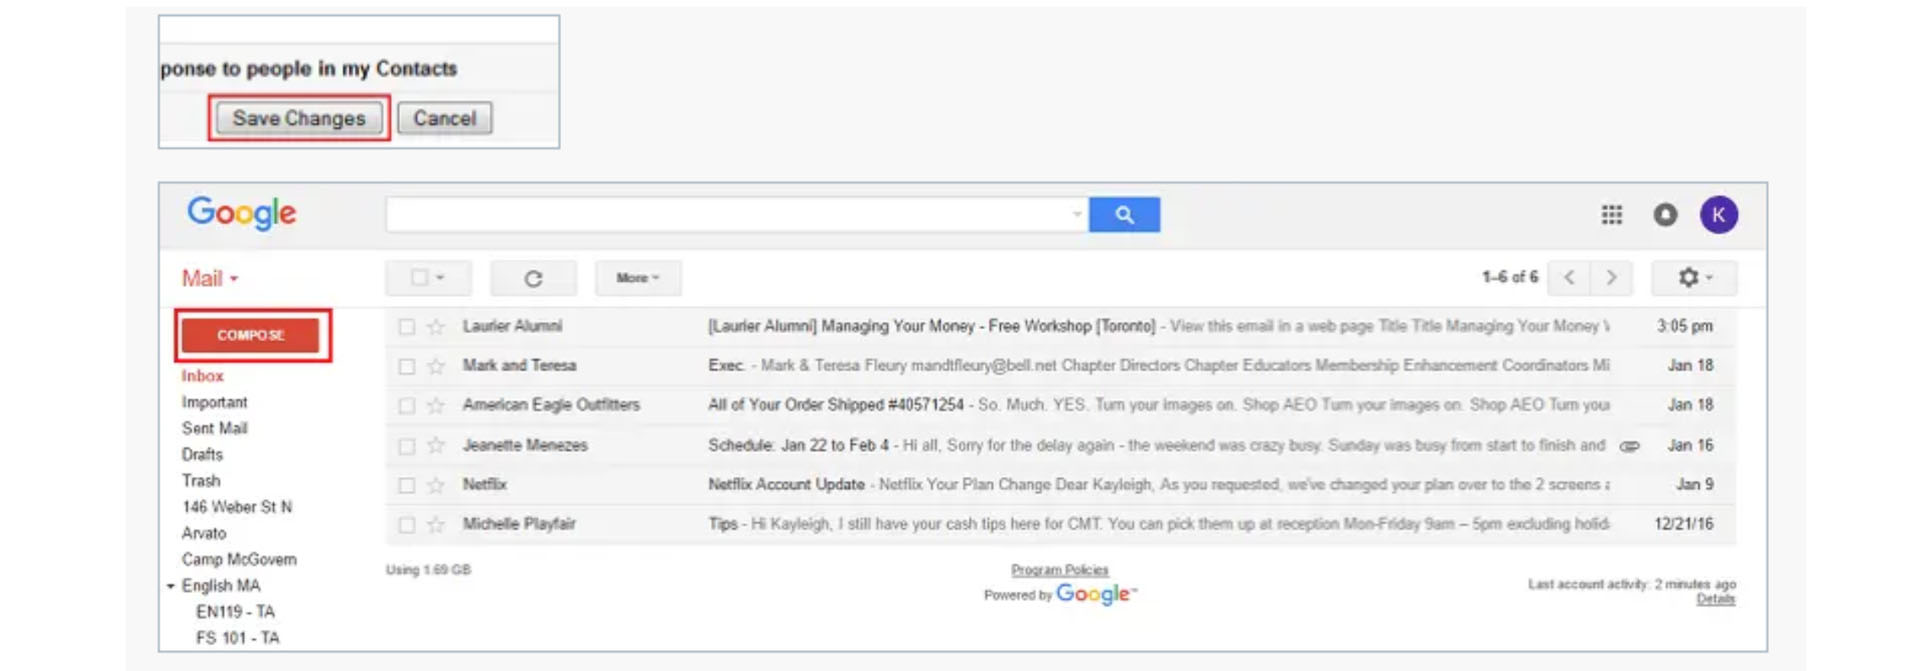Star the Mark and Teresa email
The image size is (1920, 671).
click(x=436, y=366)
